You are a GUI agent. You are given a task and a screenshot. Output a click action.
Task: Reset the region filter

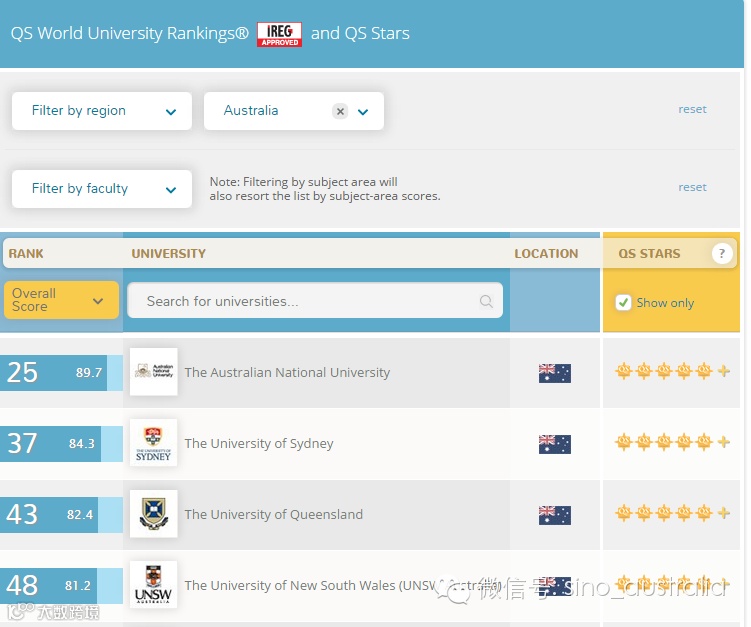tap(692, 109)
